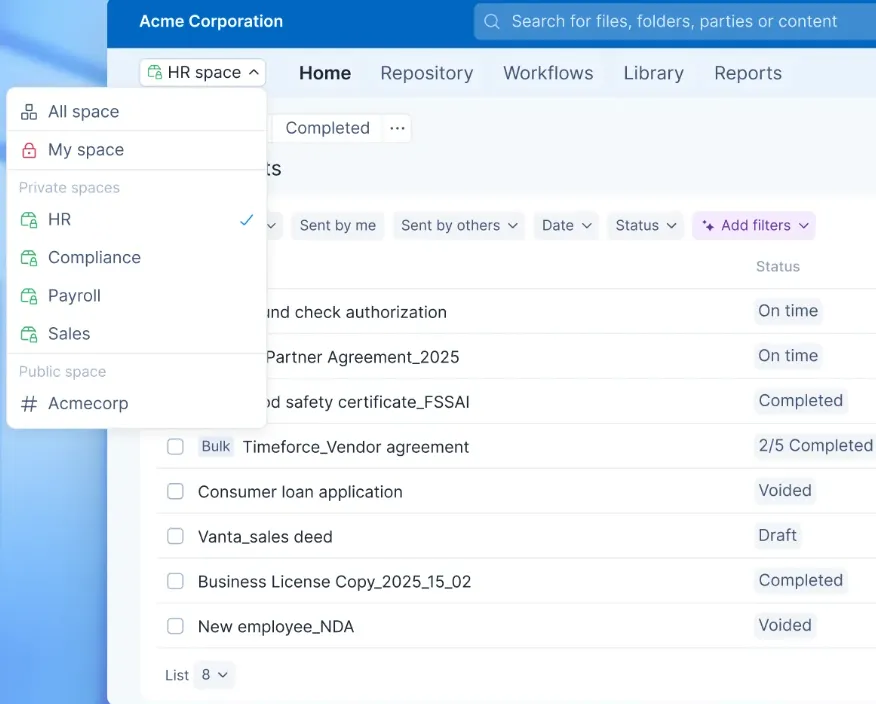
Task: Switch to the Reports tab
Action: pos(747,73)
